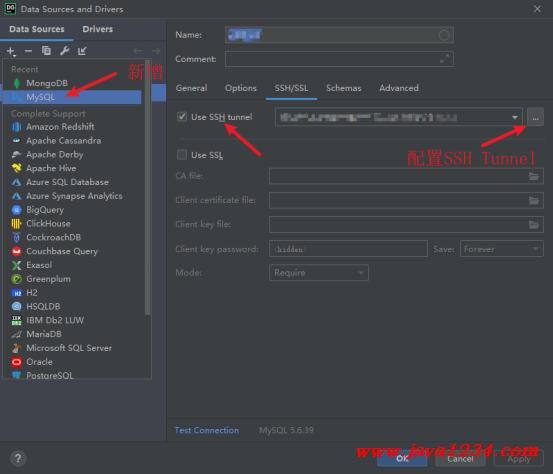This screenshot has width=553, height=474.
Task: Click the OK button
Action: [402, 458]
